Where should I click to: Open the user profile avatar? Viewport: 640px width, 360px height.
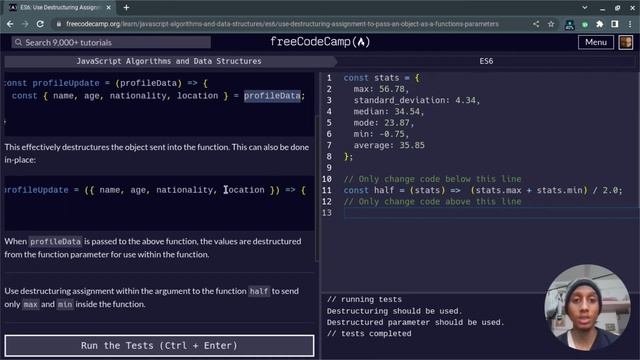click(626, 42)
